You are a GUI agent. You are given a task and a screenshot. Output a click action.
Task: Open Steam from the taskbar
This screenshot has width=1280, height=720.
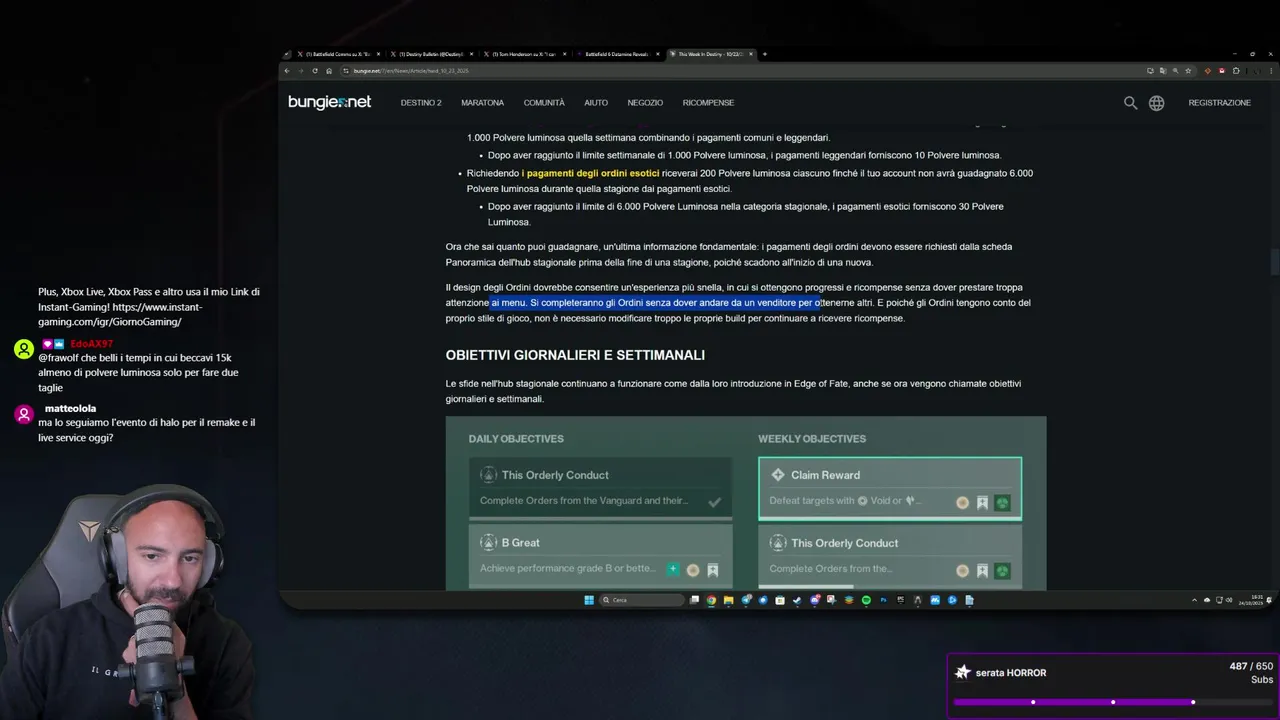click(797, 600)
